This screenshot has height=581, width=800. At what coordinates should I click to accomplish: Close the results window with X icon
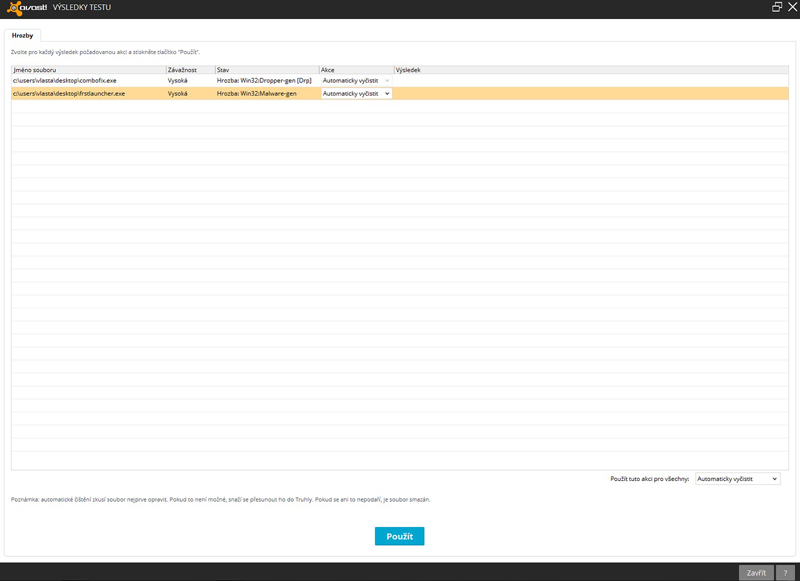pos(792,7)
